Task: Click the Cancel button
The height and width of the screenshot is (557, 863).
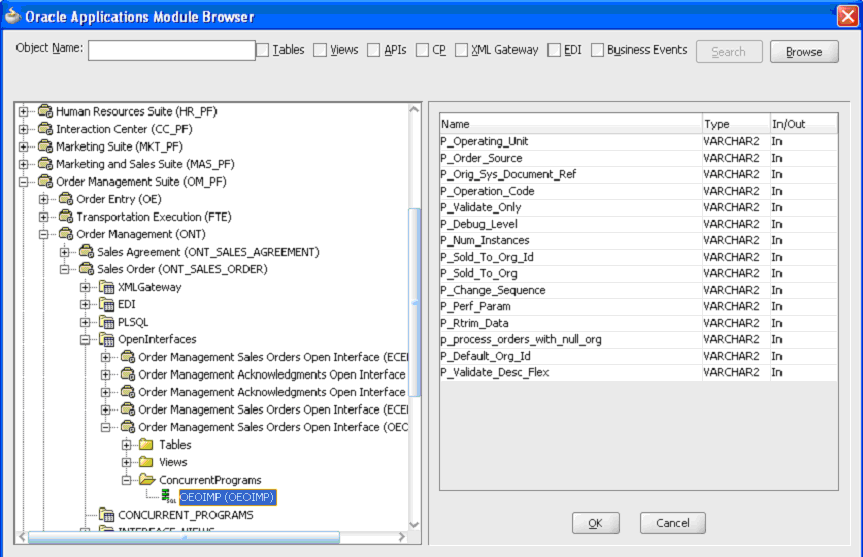Action: click(673, 523)
